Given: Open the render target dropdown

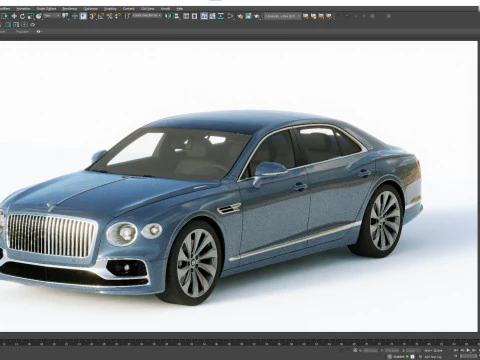Looking at the screenshot, I should [282, 16].
